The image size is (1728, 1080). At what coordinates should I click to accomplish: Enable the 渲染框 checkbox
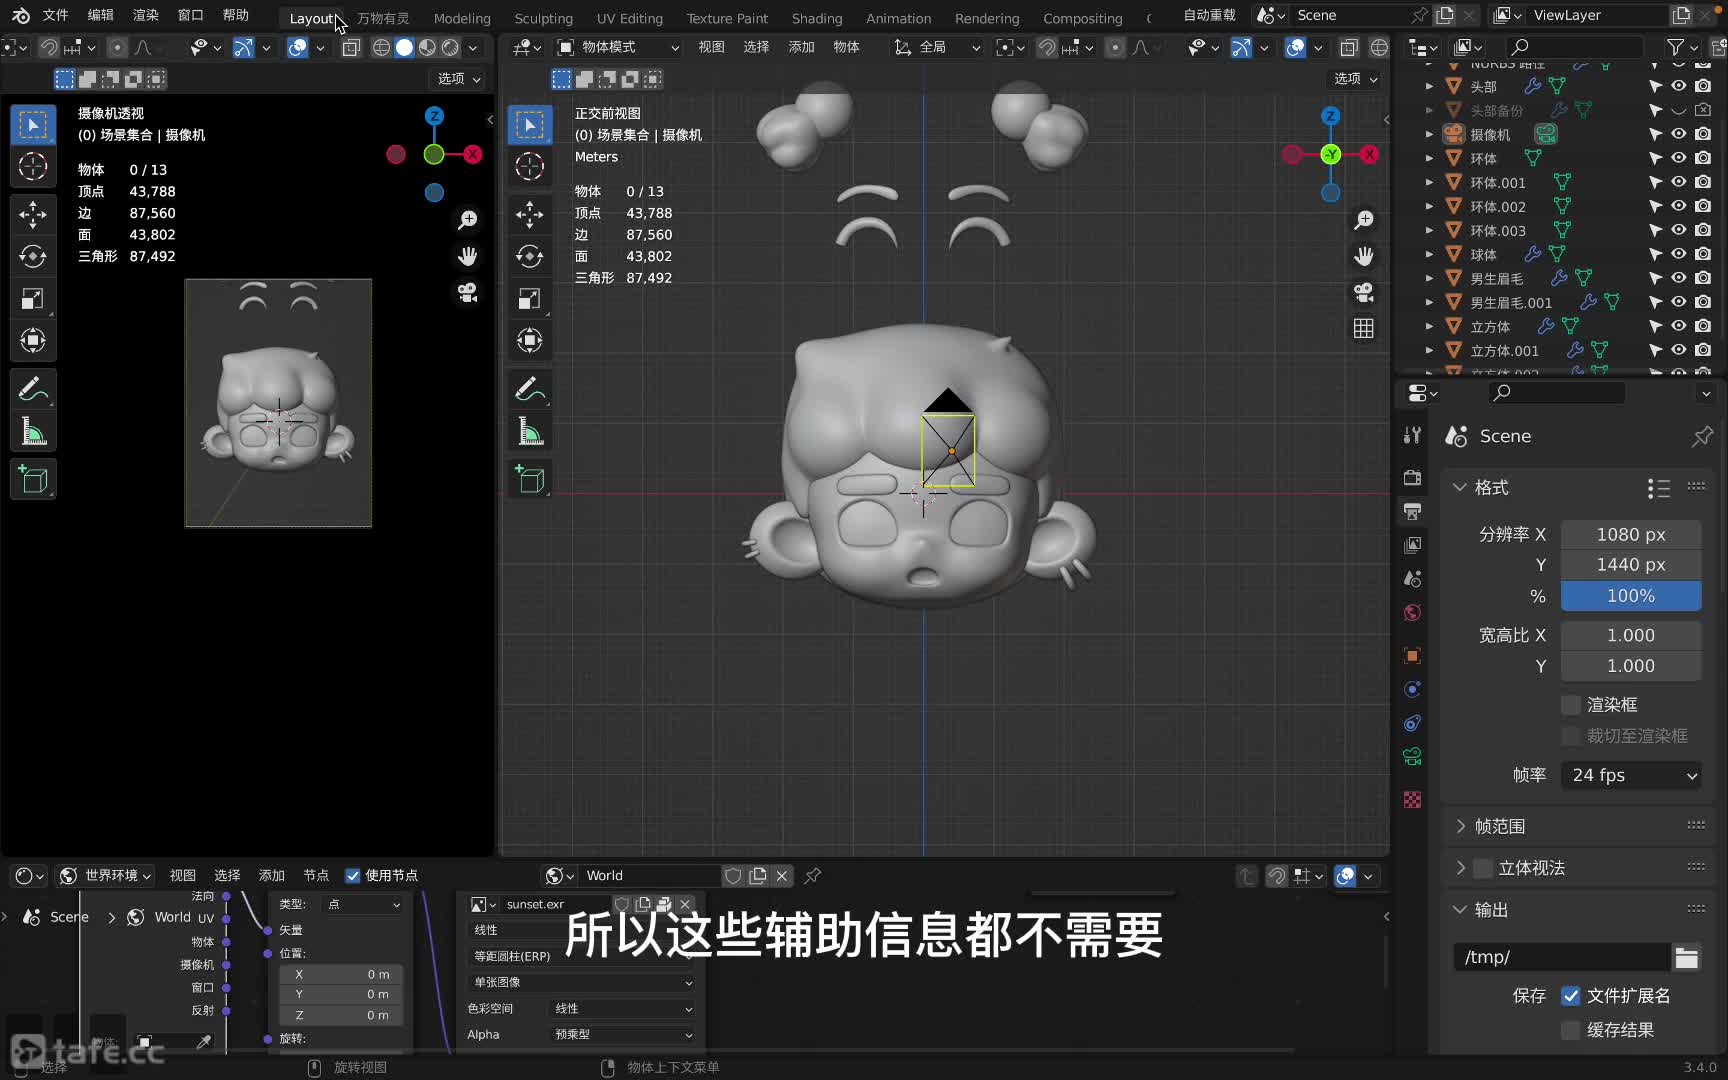click(x=1571, y=705)
